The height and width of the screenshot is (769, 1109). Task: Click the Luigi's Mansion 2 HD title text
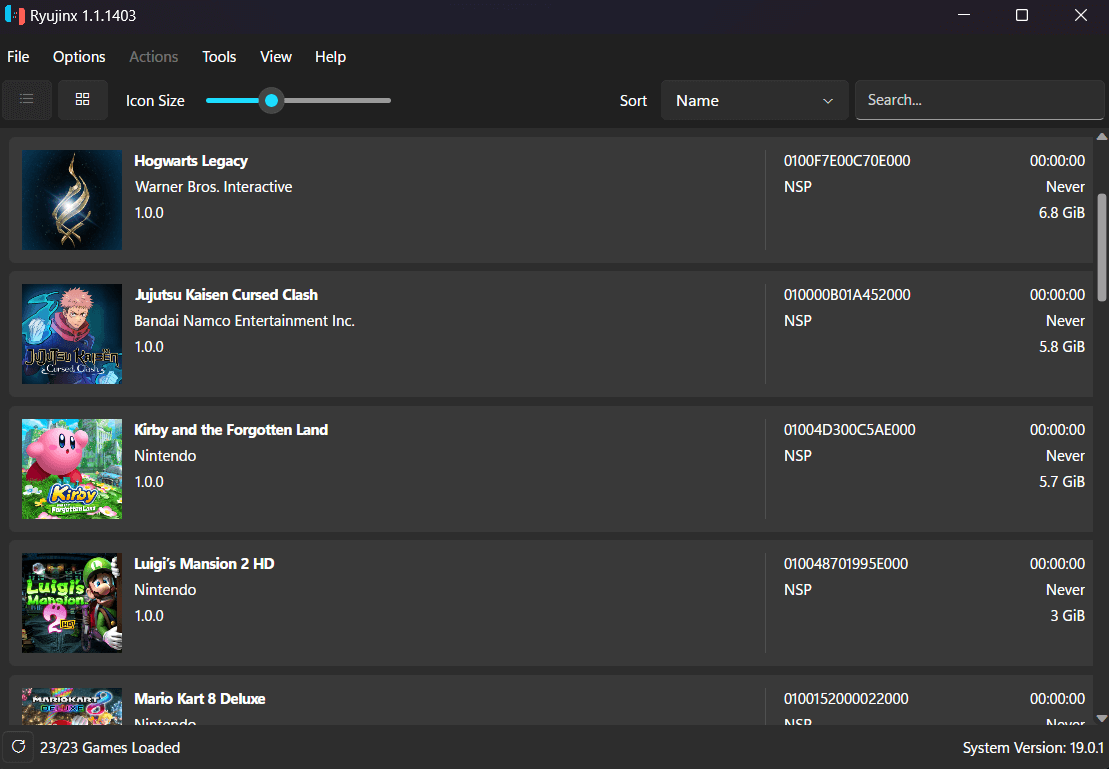point(204,564)
